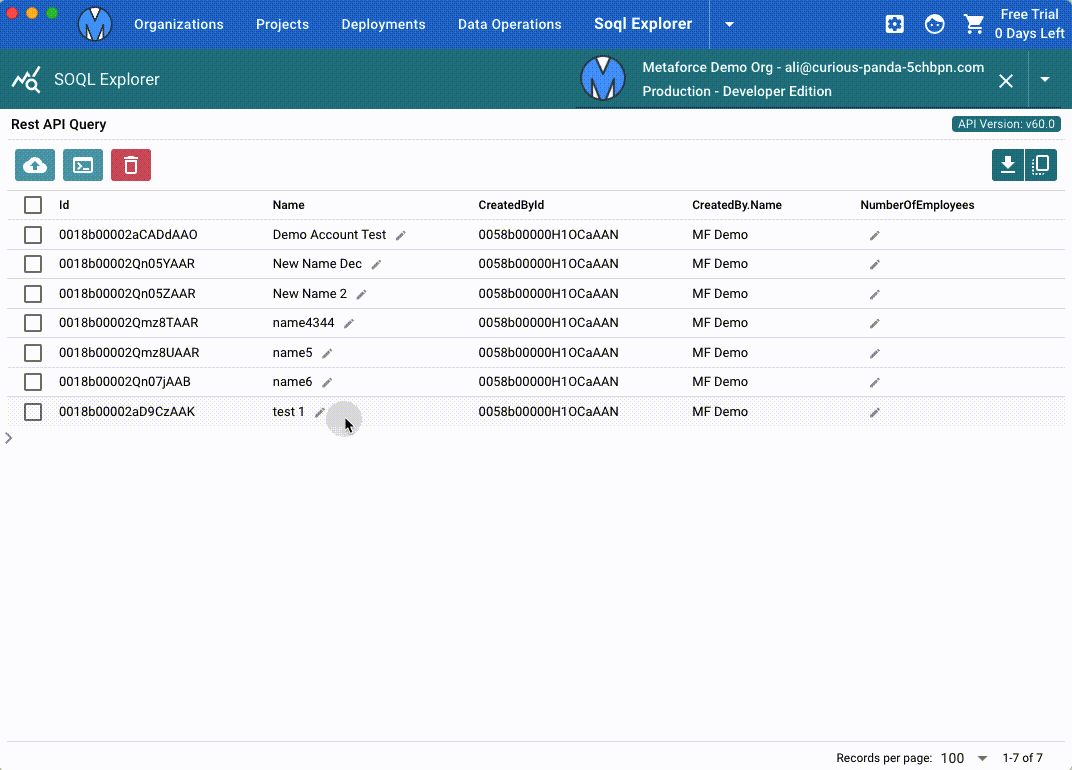Edit NumberOfEmployees for test 1 row
This screenshot has width=1072, height=770.
[x=874, y=412]
